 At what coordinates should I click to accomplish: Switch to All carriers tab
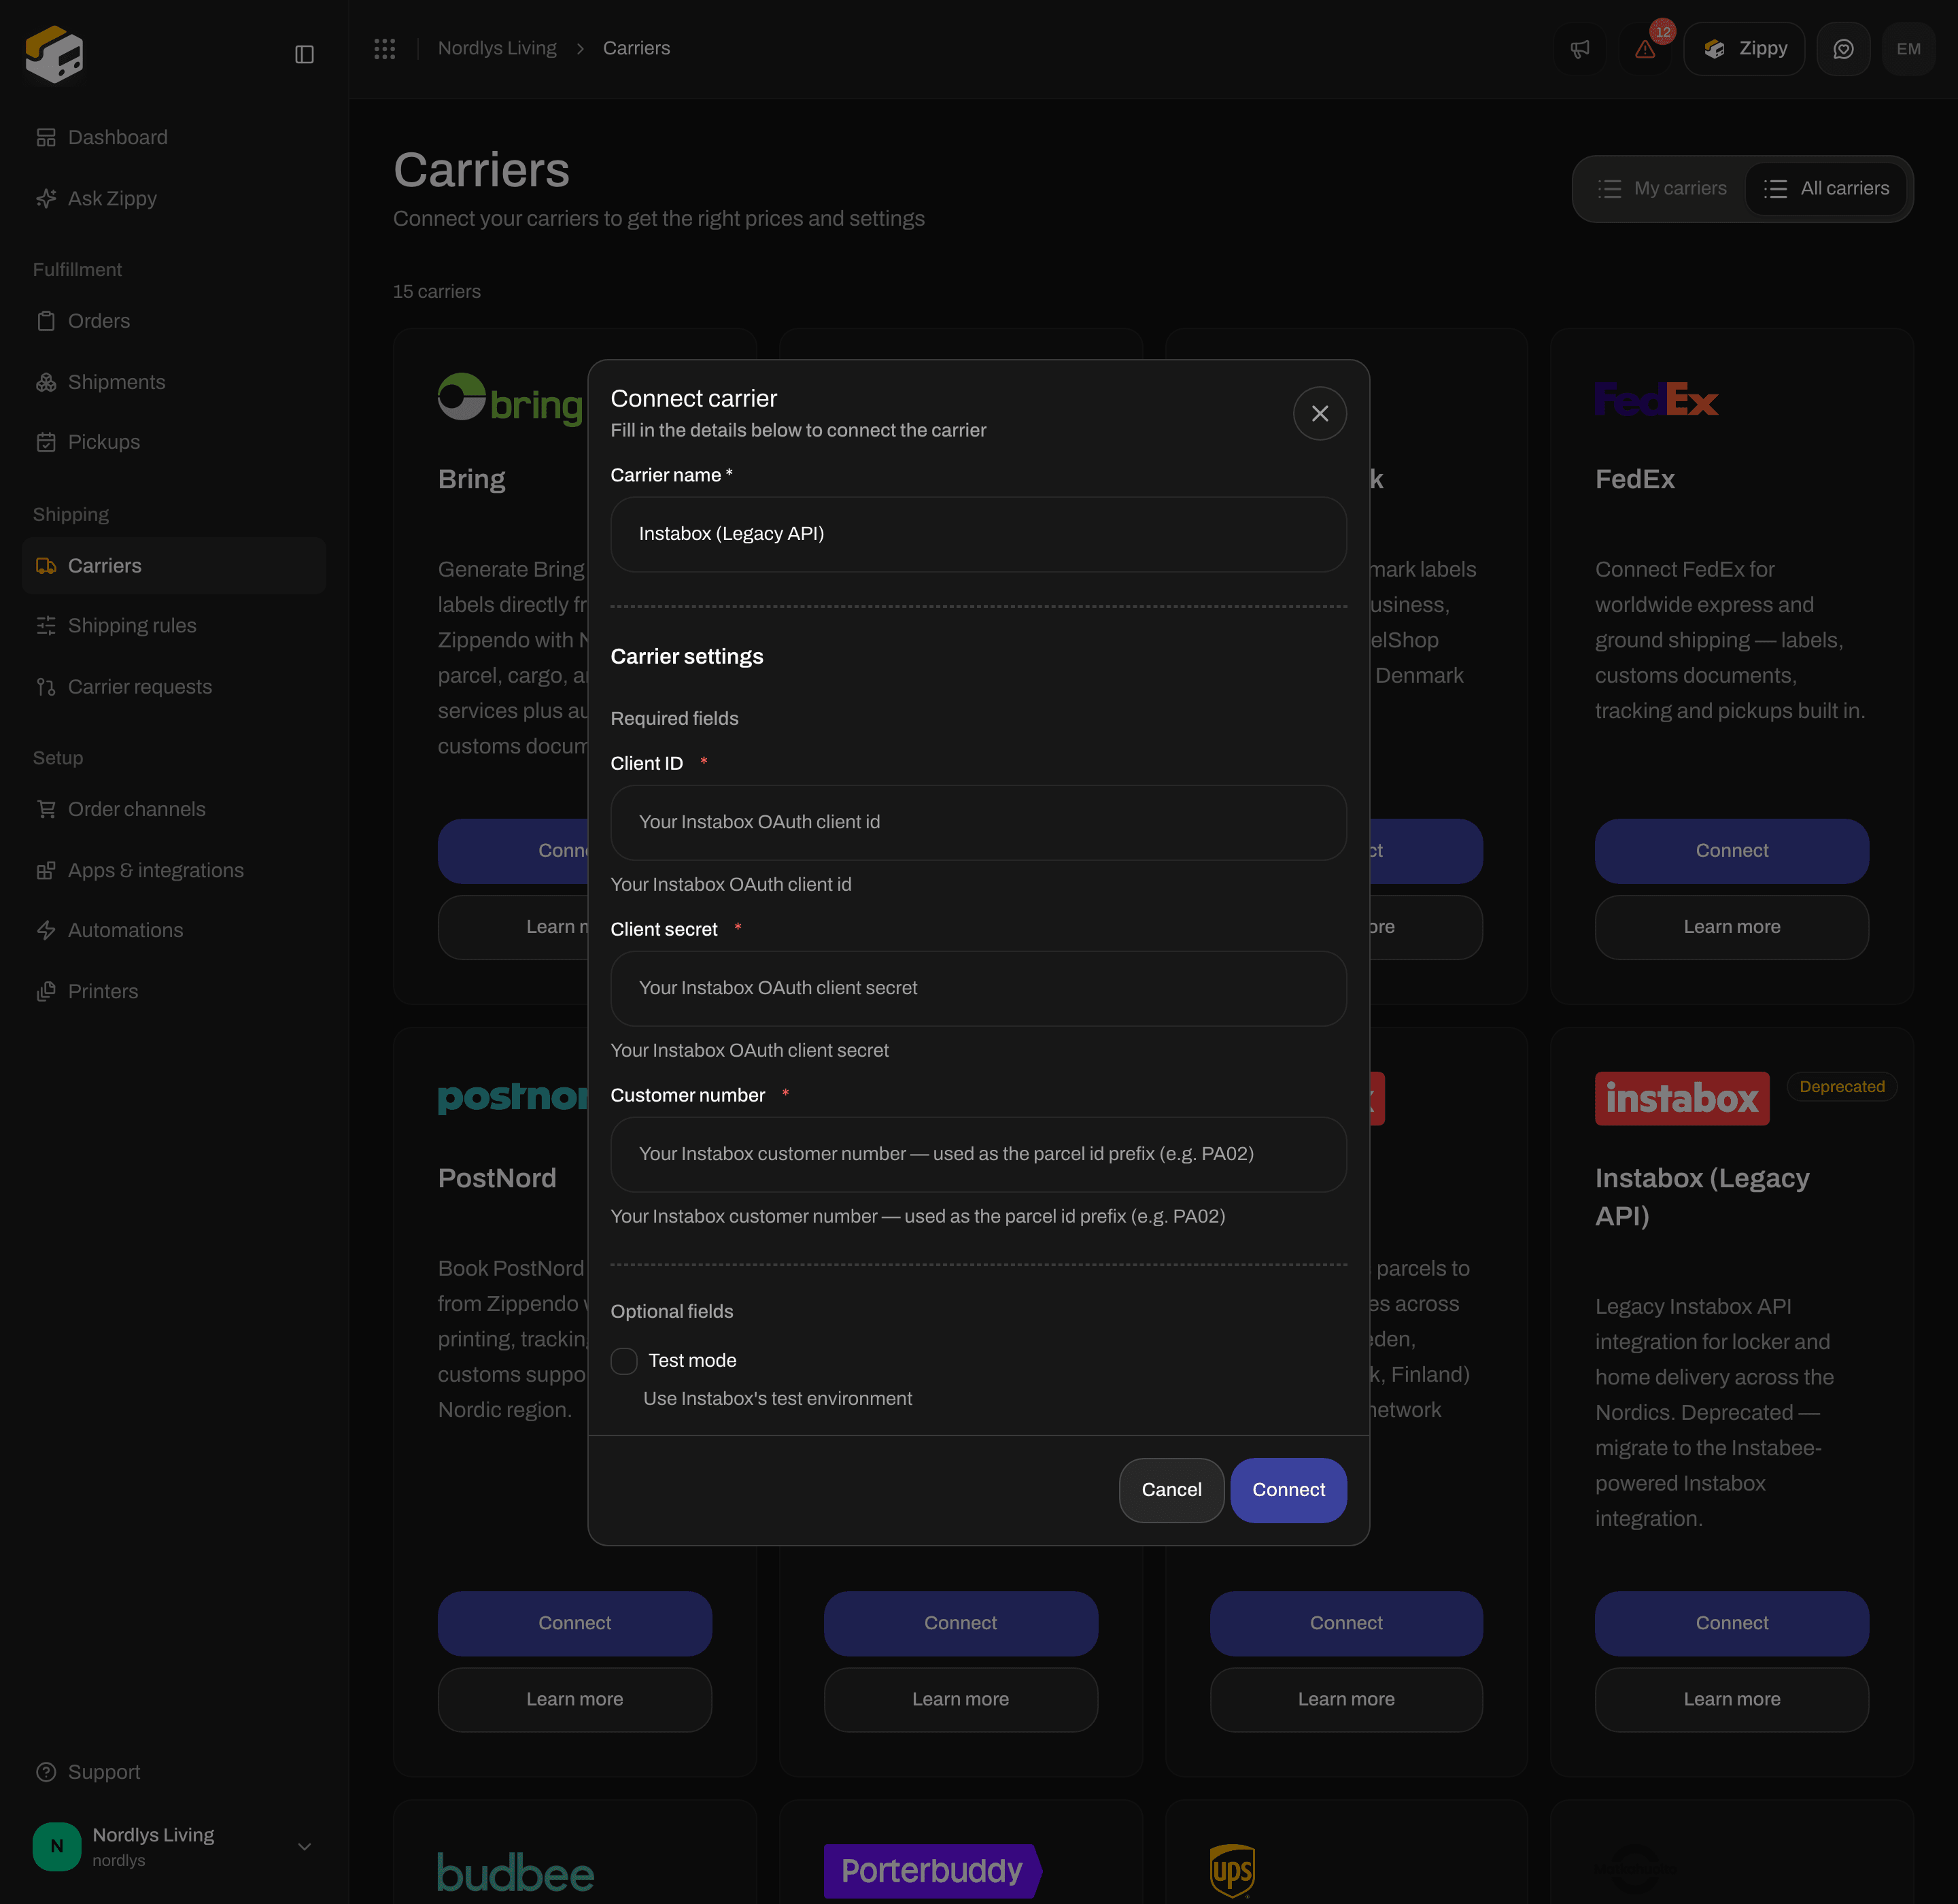[x=1826, y=189]
